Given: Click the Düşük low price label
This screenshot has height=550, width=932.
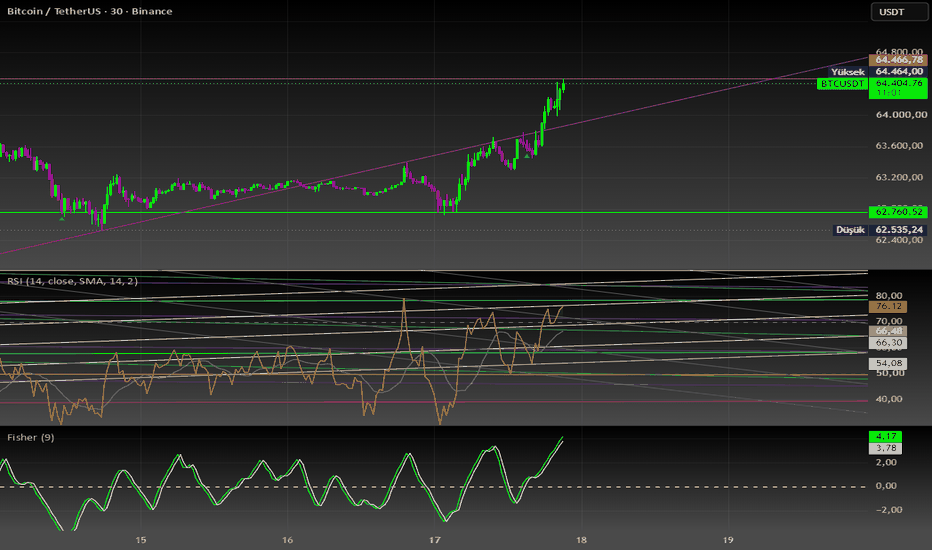Looking at the screenshot, I should point(849,230).
